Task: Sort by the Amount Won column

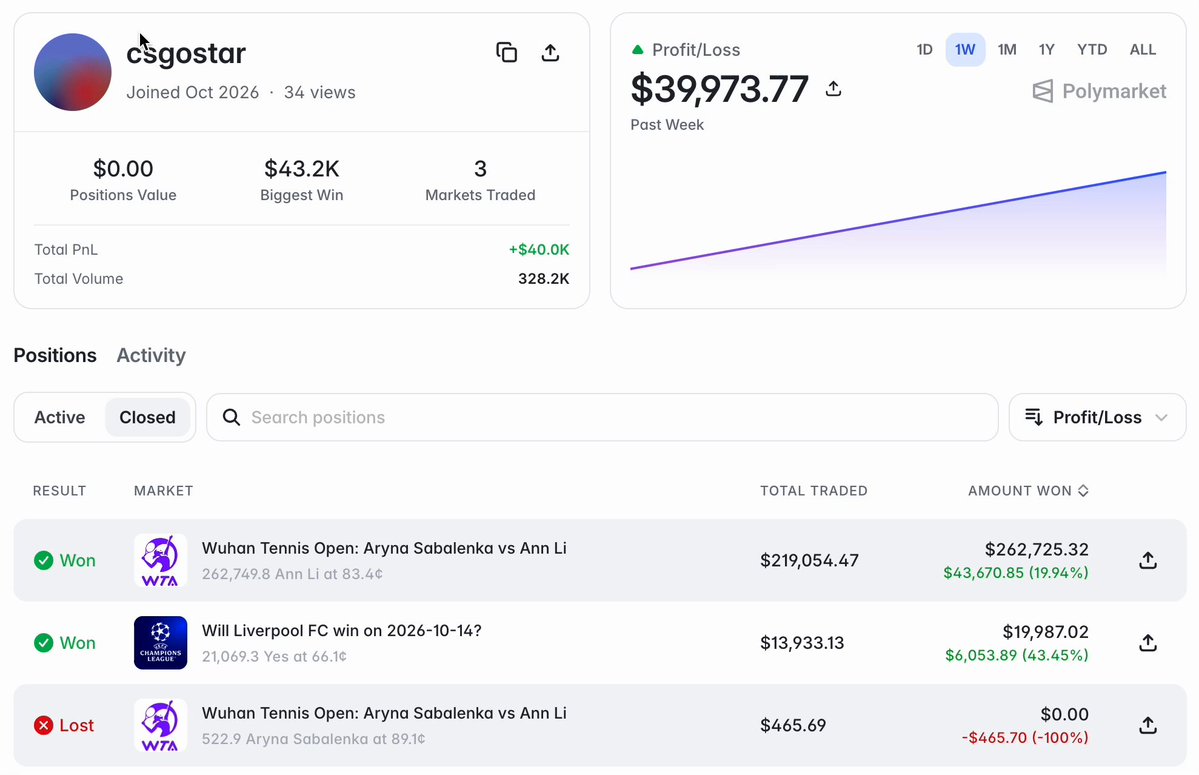Action: click(1028, 491)
